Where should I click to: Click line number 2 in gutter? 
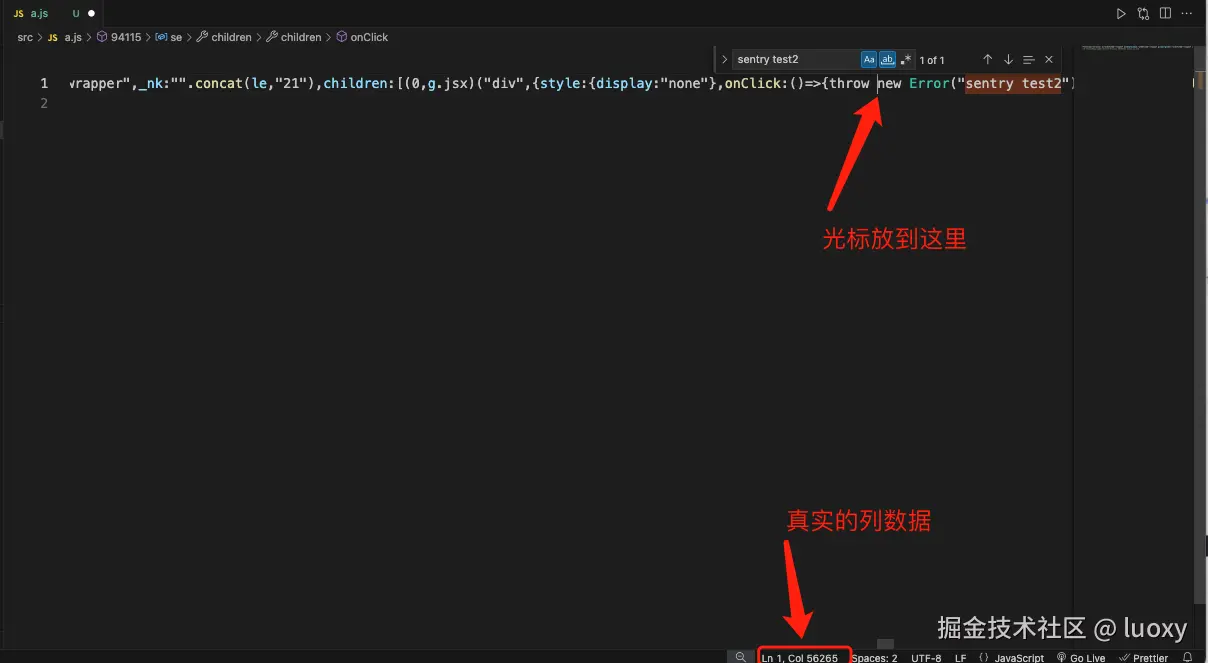coord(44,104)
